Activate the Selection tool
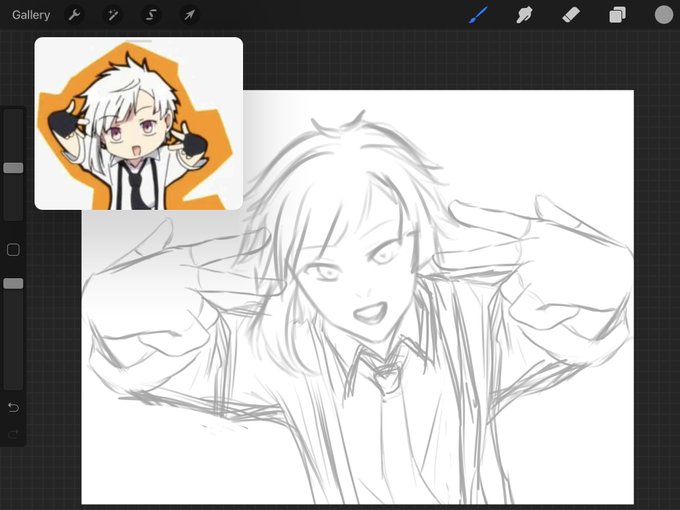This screenshot has width=680, height=510. pyautogui.click(x=151, y=15)
